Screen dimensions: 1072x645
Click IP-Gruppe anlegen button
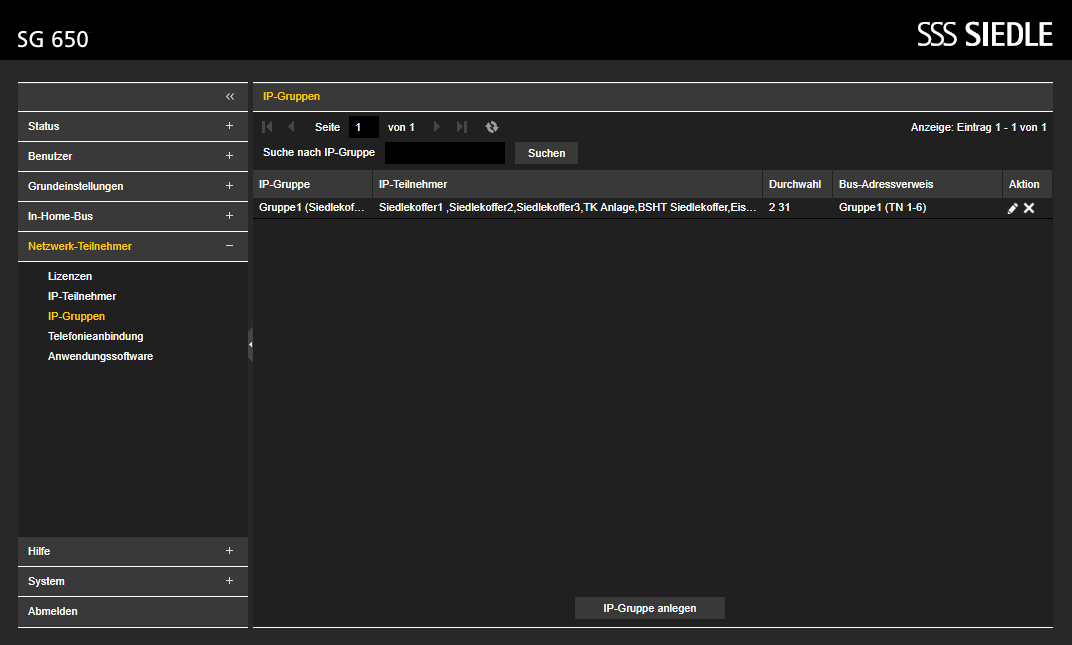(649, 608)
